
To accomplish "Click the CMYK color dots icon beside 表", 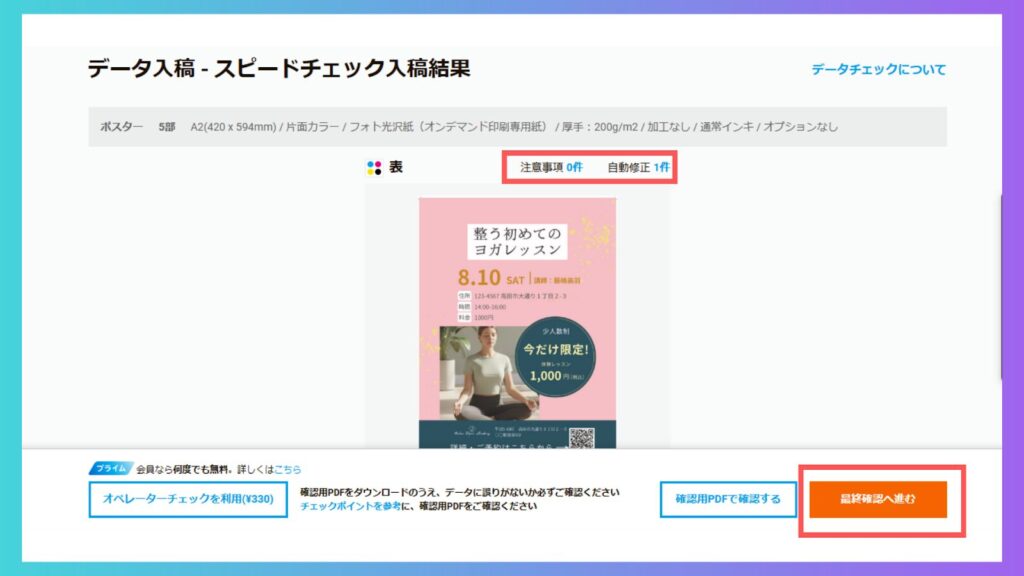I will tap(374, 168).
